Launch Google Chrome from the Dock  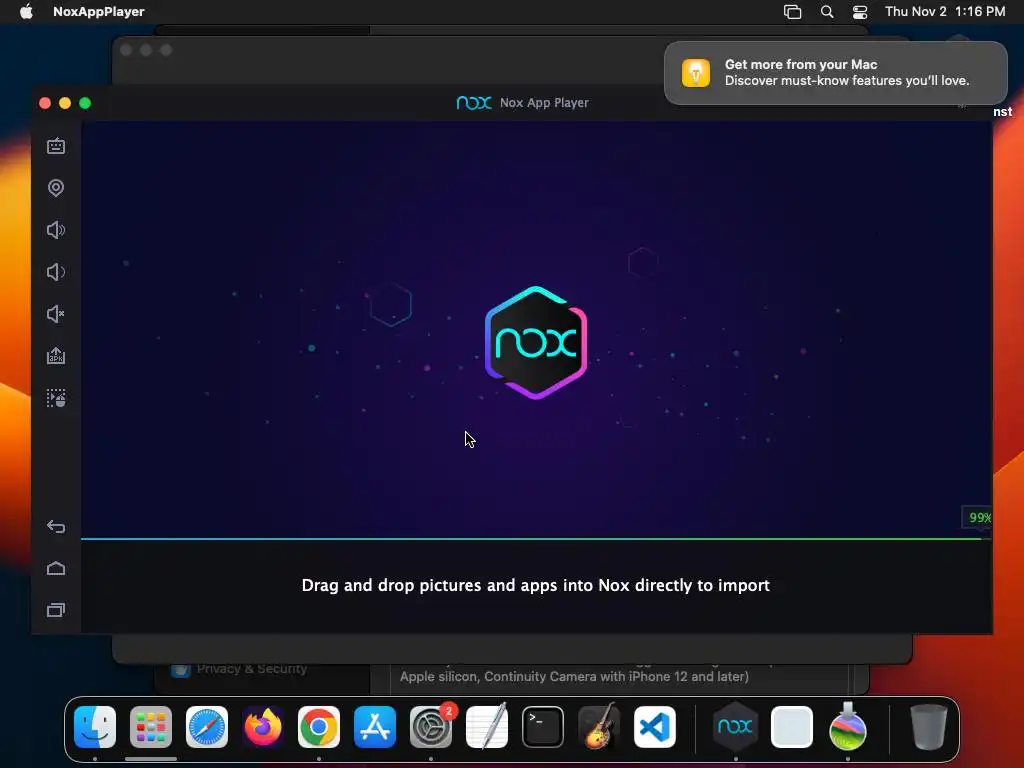(319, 727)
